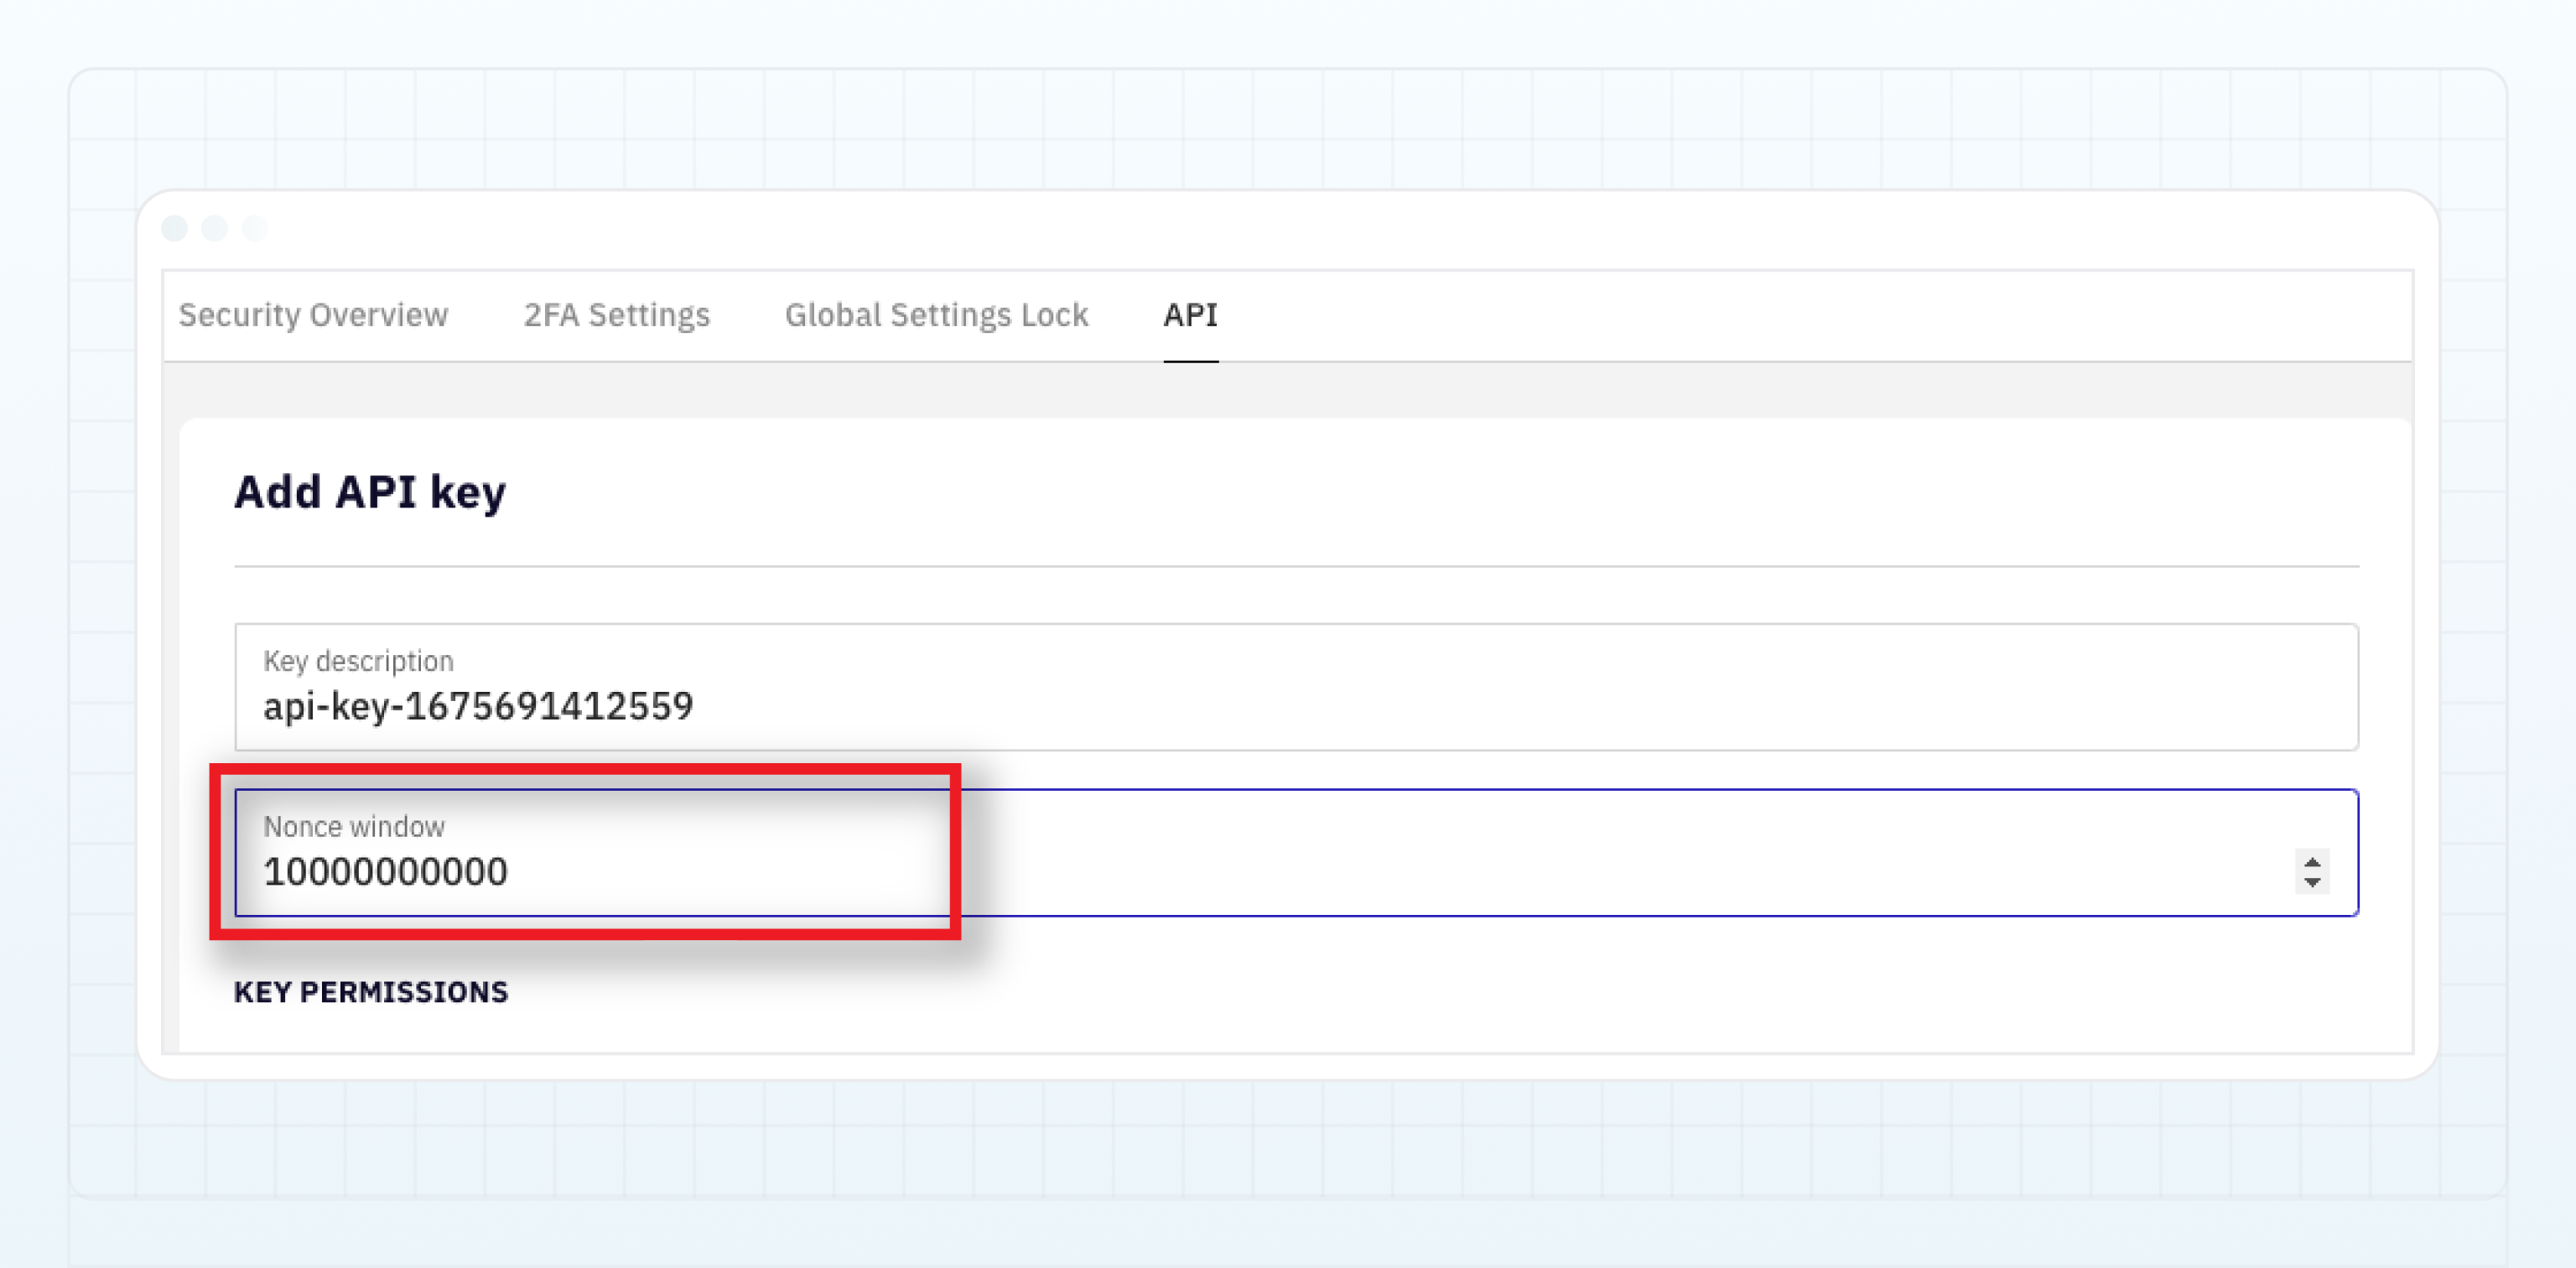Switch to the 2FA Settings tab
Viewport: 2576px width, 1268px height.
click(616, 315)
